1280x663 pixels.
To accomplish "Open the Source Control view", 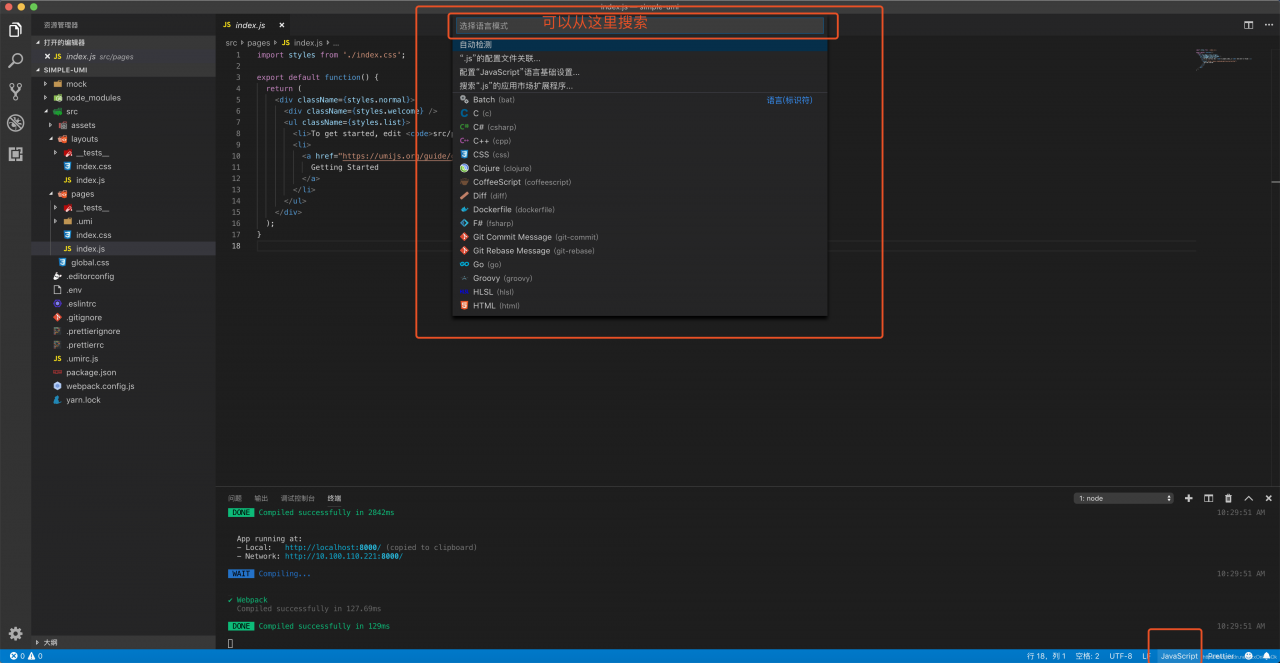I will 15,92.
